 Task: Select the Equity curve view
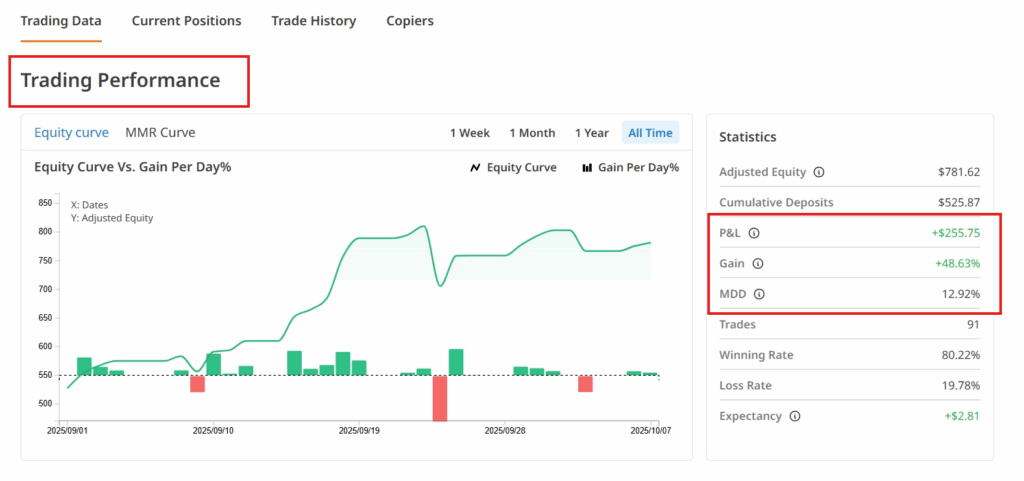click(71, 132)
